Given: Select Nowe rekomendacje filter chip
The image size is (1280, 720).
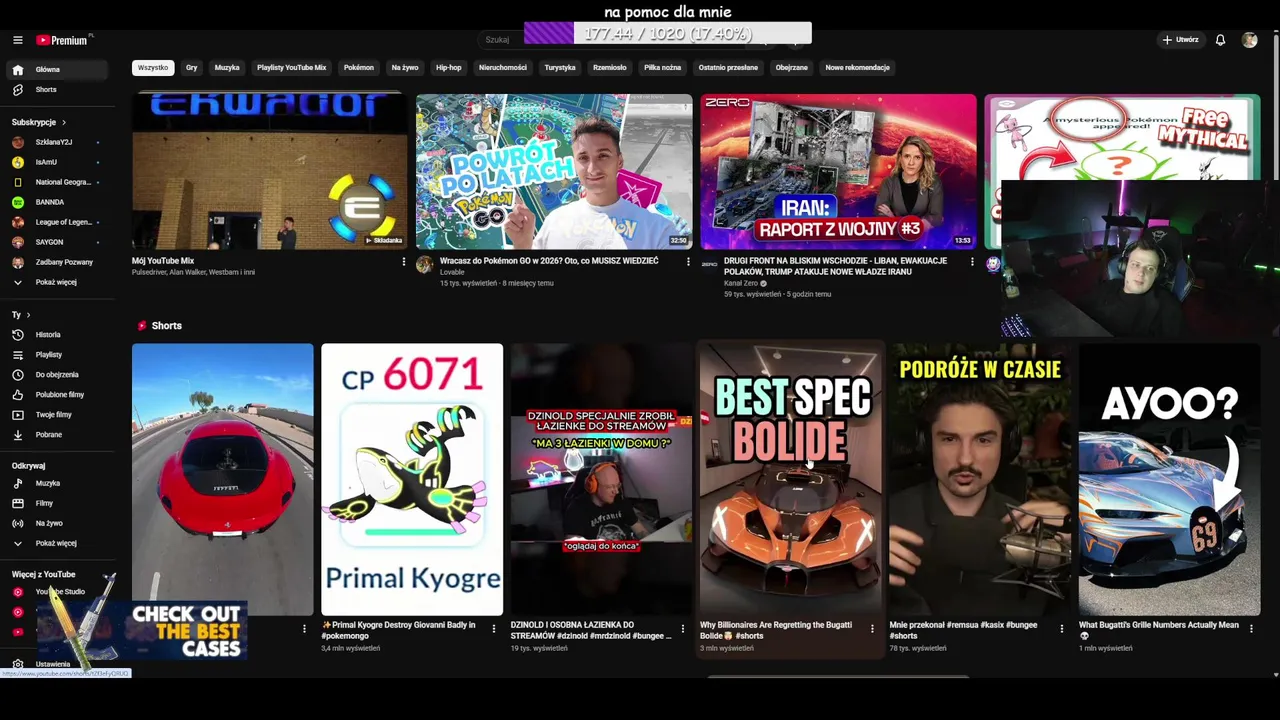Looking at the screenshot, I should click(858, 68).
